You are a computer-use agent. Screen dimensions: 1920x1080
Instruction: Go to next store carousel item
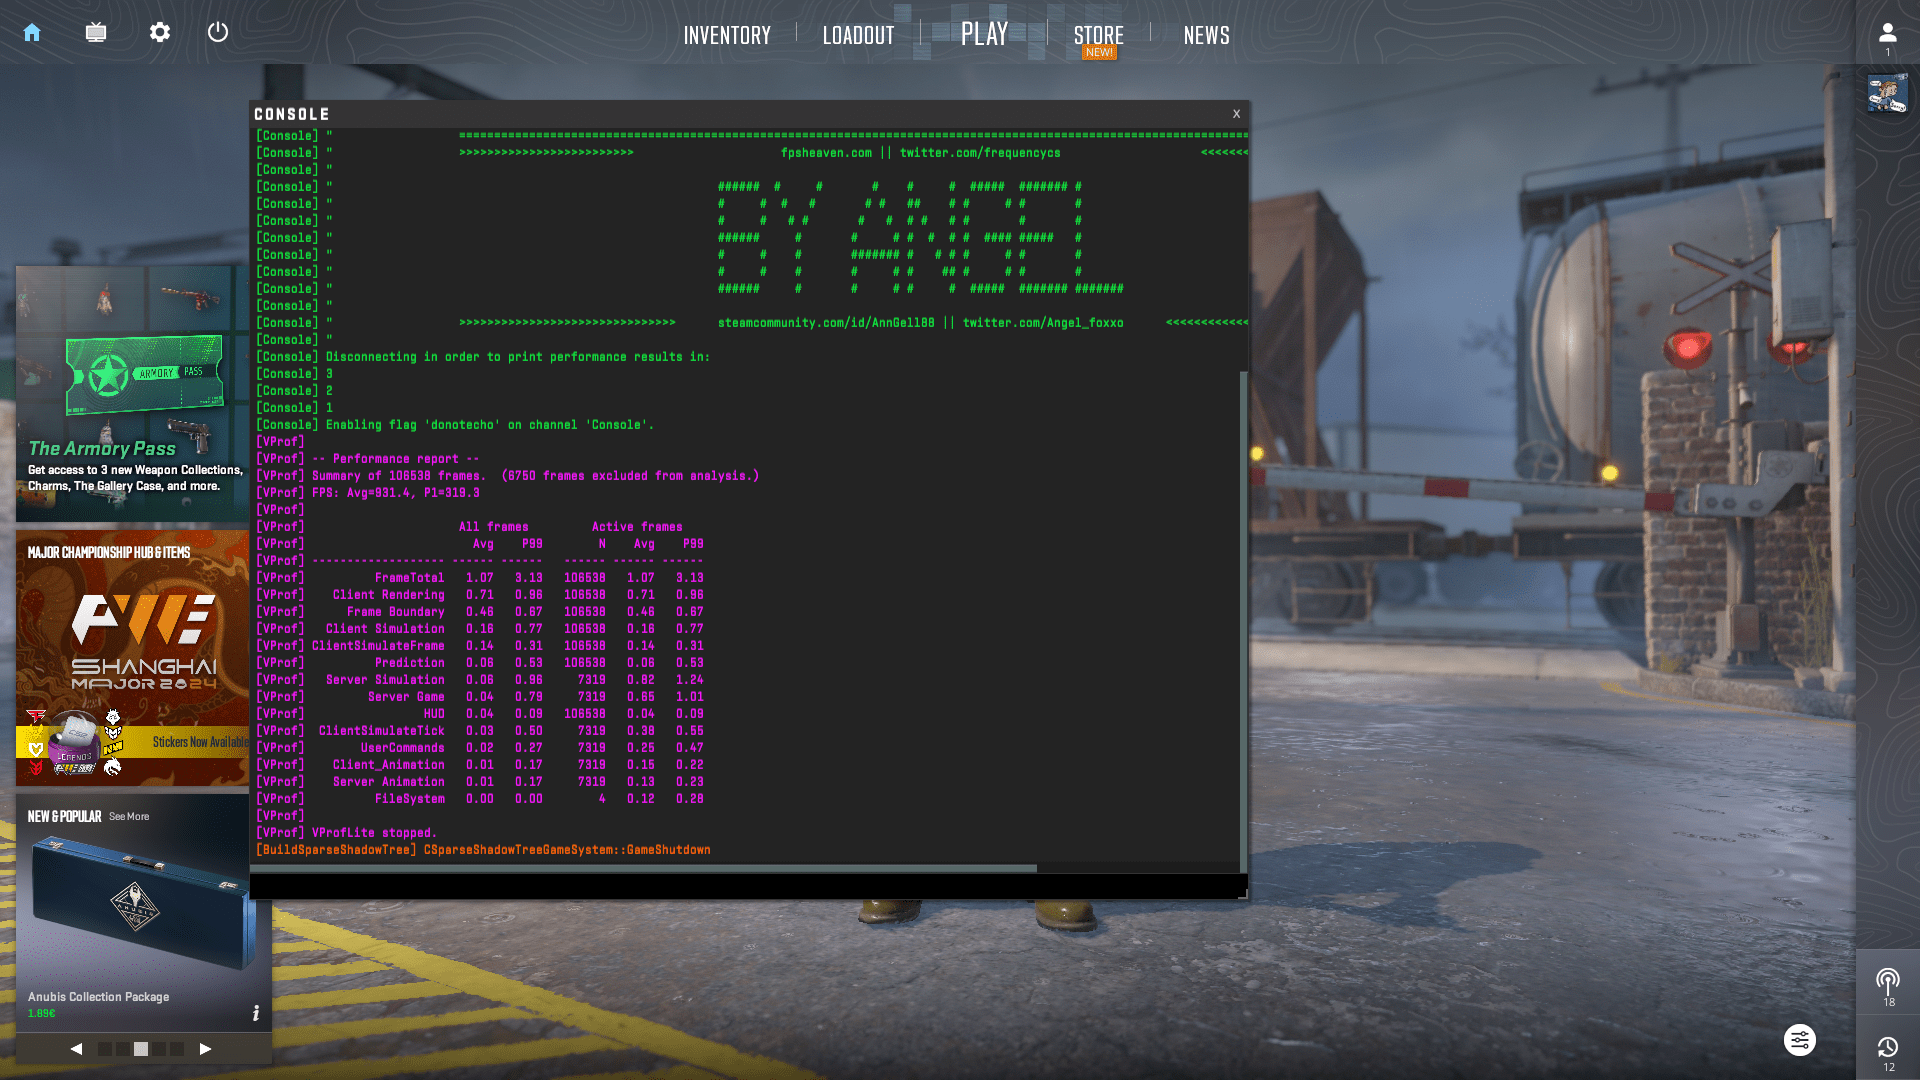205,1049
